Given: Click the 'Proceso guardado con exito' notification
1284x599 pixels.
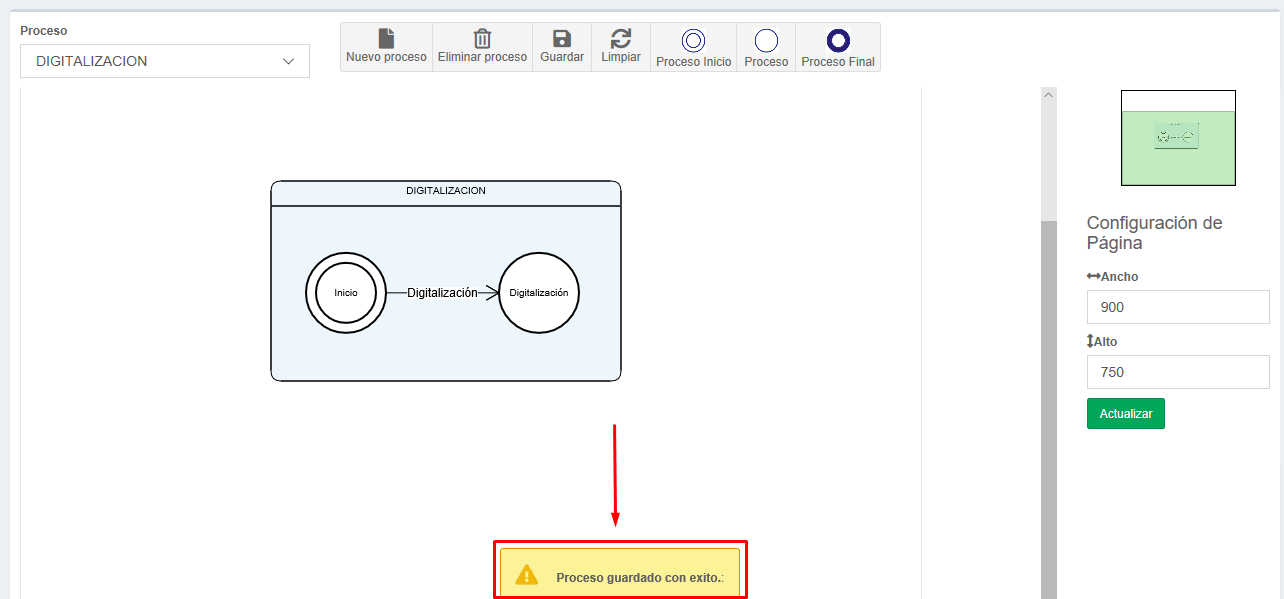Looking at the screenshot, I should coord(638,577).
